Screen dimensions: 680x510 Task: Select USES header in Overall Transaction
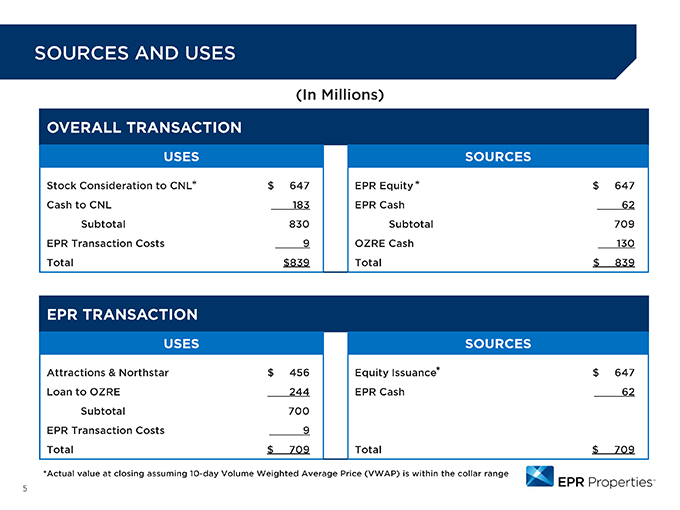pyautogui.click(x=181, y=157)
